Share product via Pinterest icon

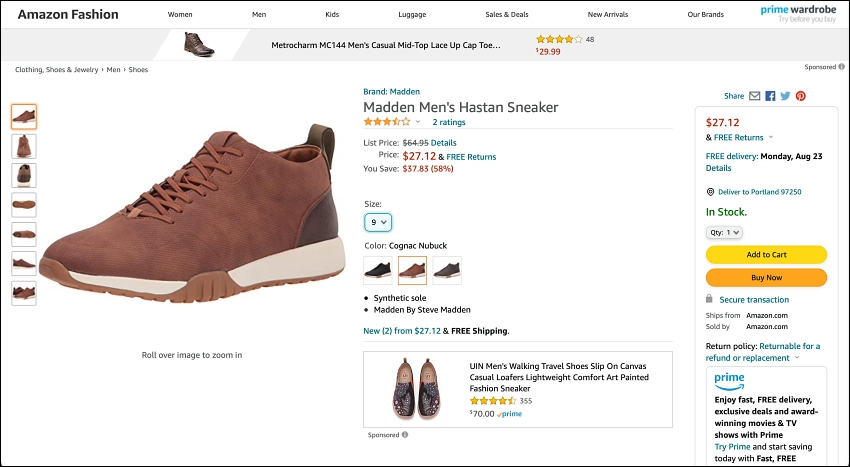pyautogui.click(x=801, y=96)
